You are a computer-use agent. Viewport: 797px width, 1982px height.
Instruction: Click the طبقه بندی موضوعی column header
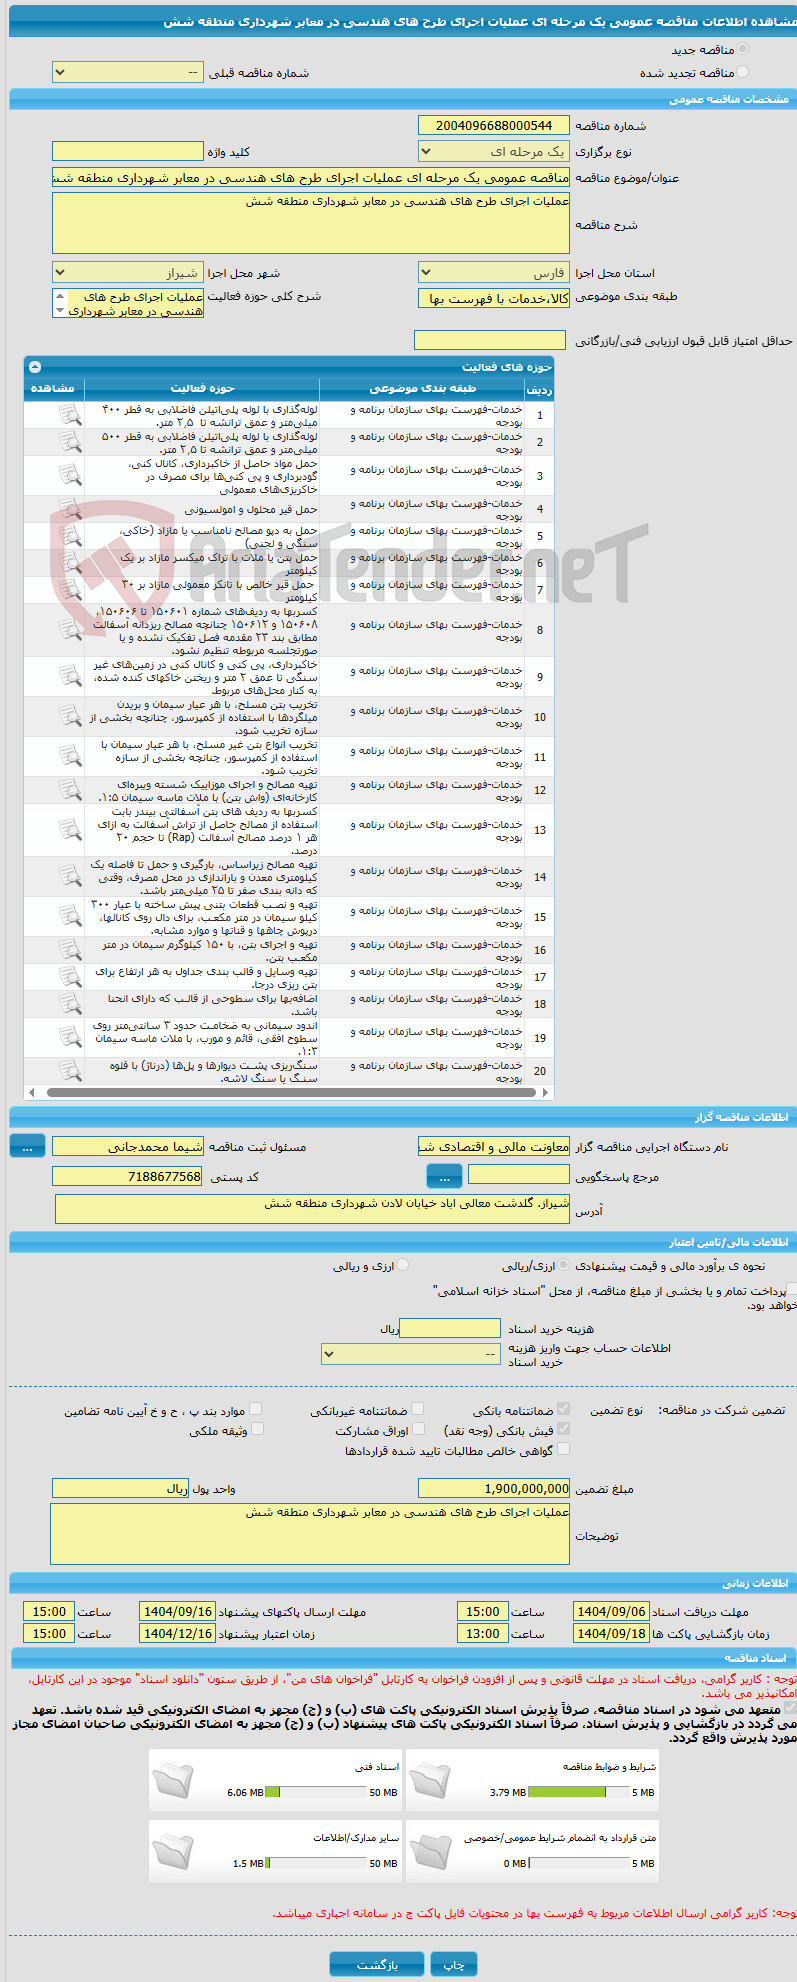pos(423,388)
